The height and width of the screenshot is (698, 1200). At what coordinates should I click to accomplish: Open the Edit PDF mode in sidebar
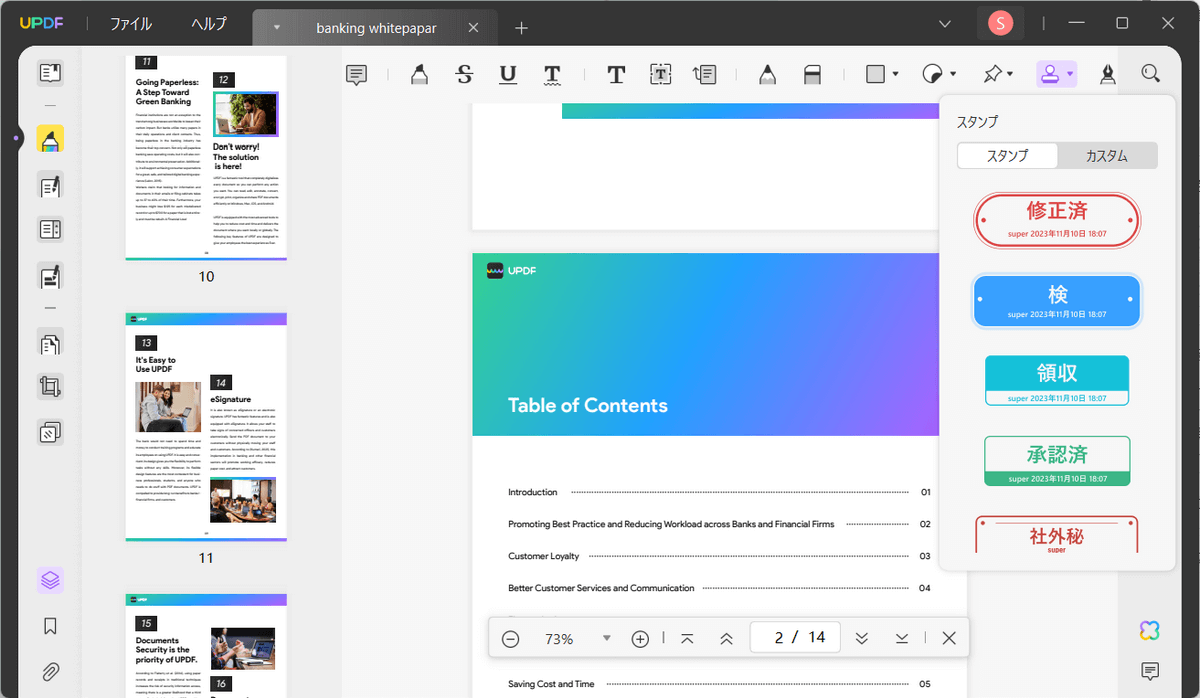[x=50, y=185]
